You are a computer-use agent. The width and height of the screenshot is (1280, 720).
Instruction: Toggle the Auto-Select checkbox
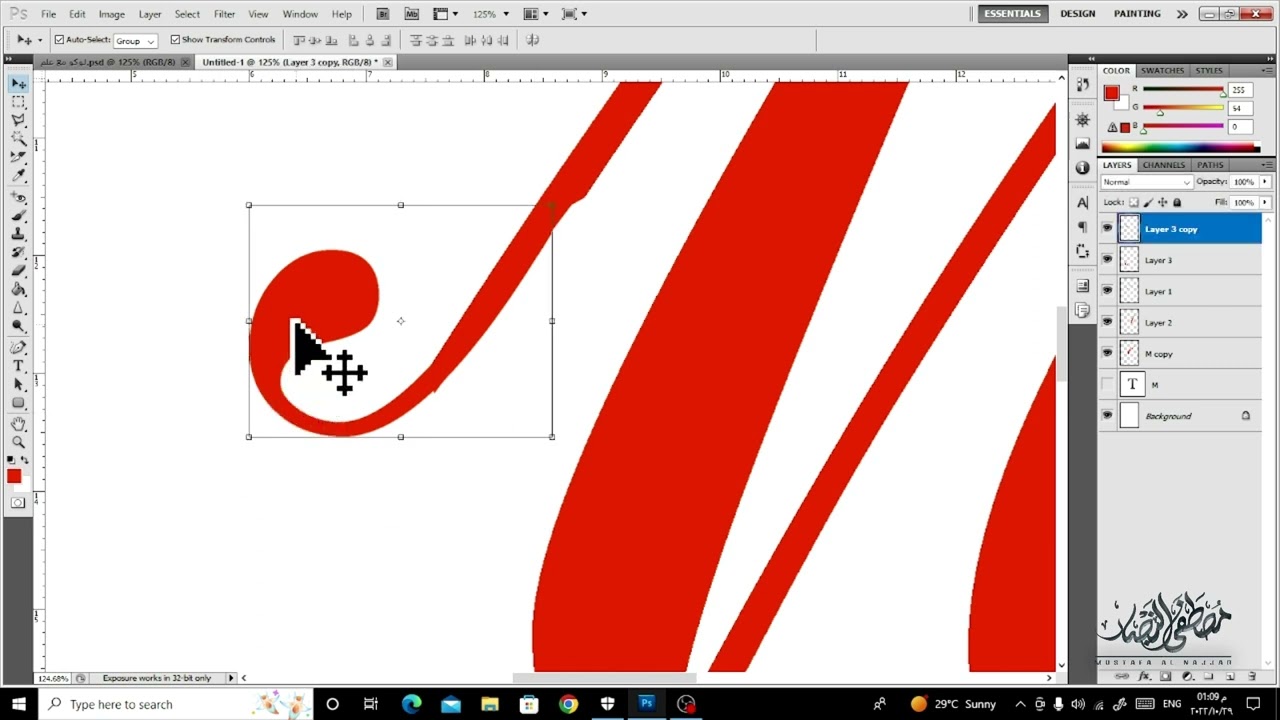[x=59, y=40]
